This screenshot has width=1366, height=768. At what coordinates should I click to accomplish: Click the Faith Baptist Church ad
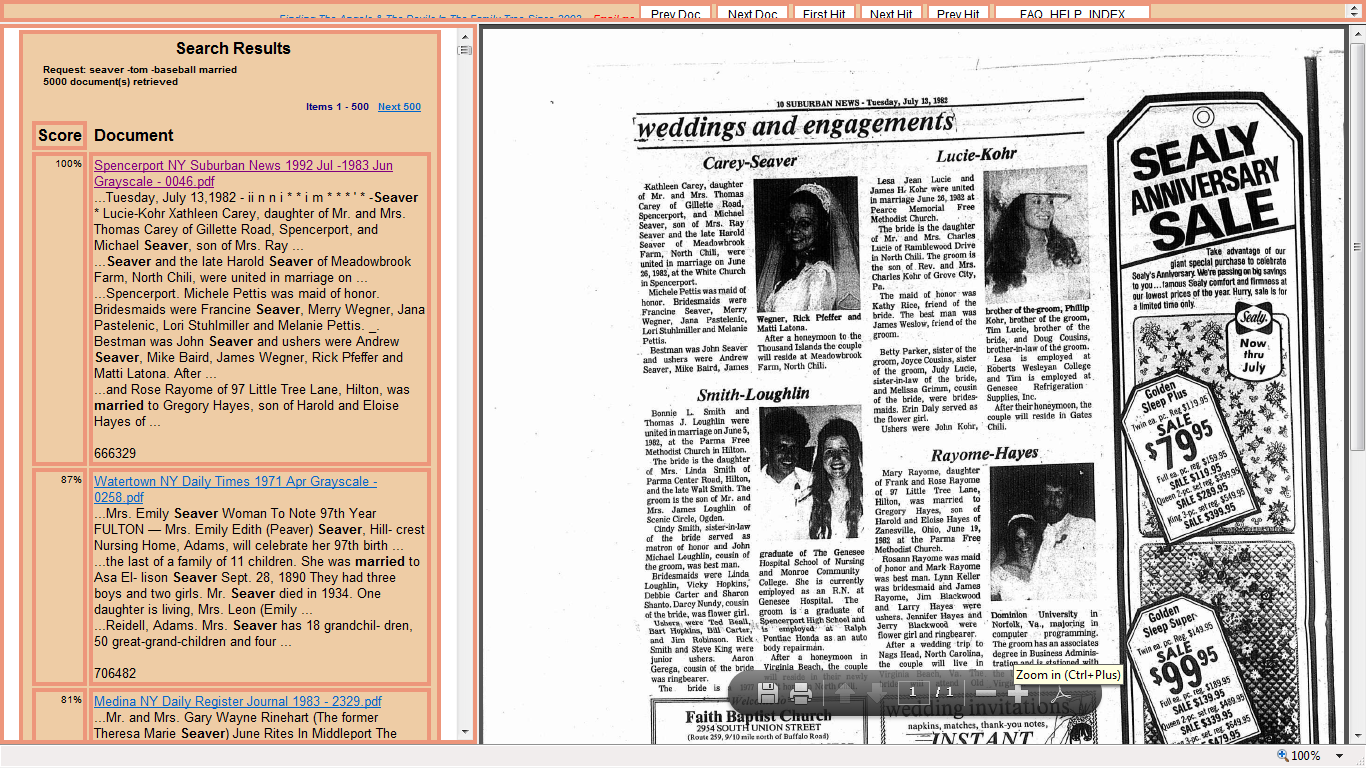758,722
